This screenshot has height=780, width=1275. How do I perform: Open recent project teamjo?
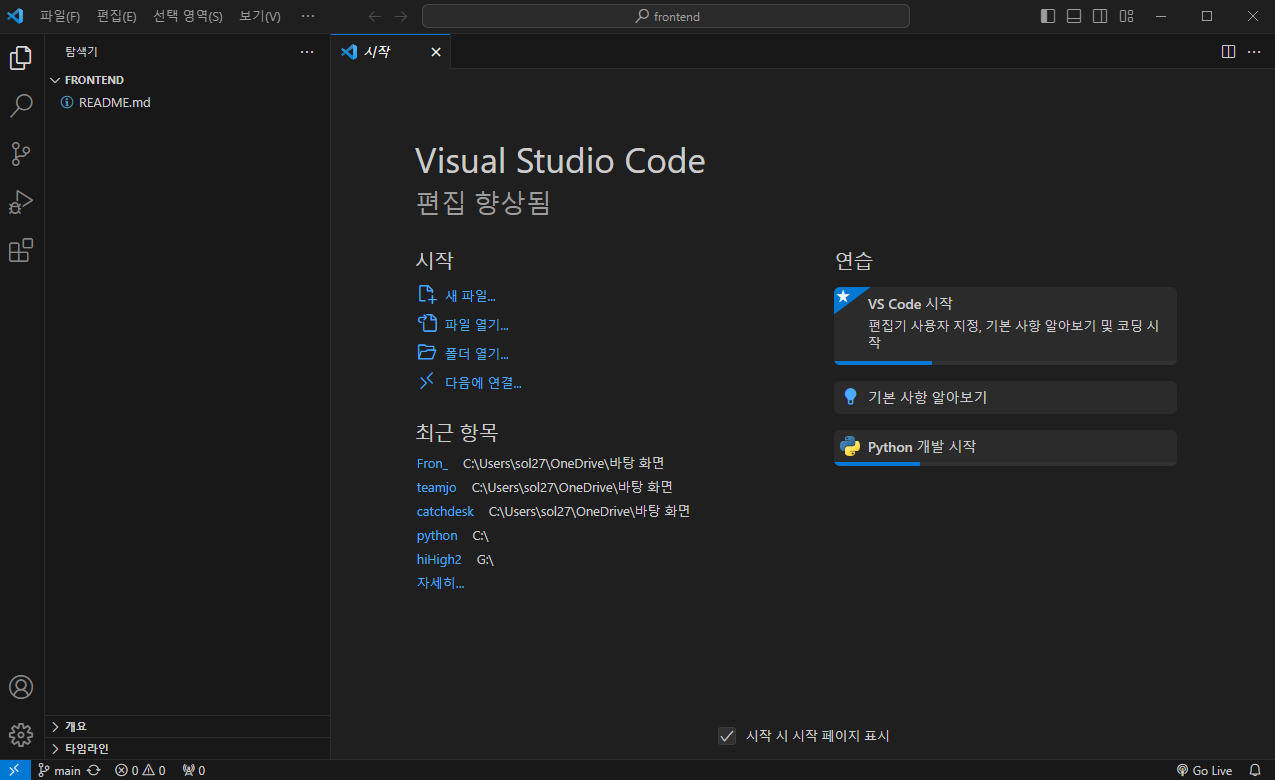point(436,487)
